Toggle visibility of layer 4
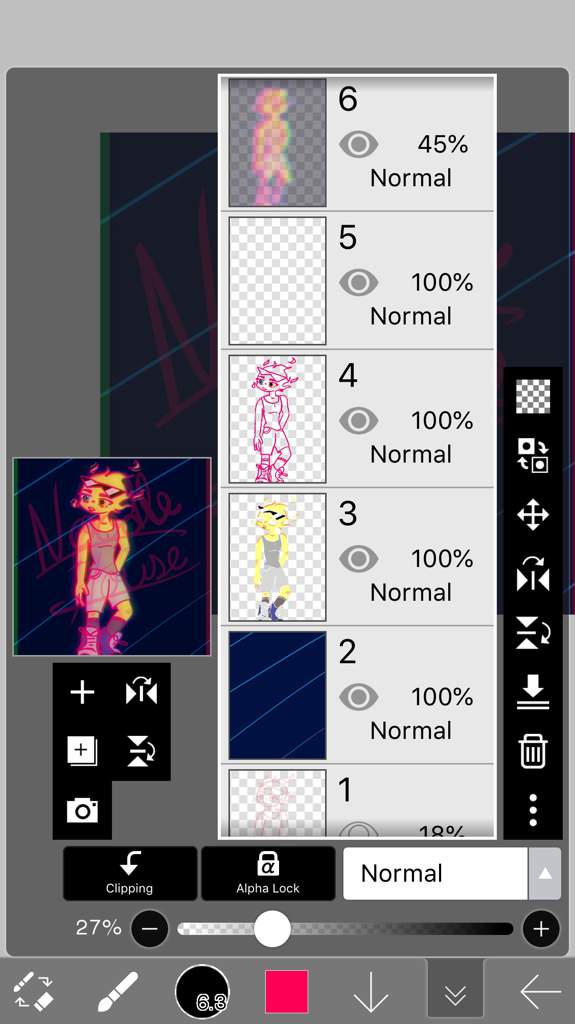 pos(358,421)
